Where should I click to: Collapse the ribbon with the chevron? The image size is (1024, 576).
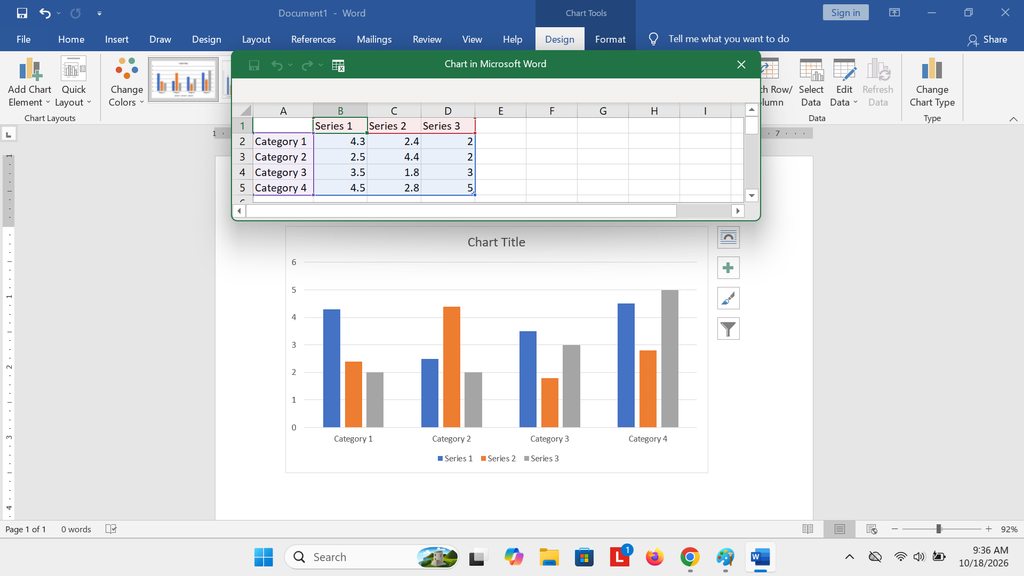click(1013, 119)
